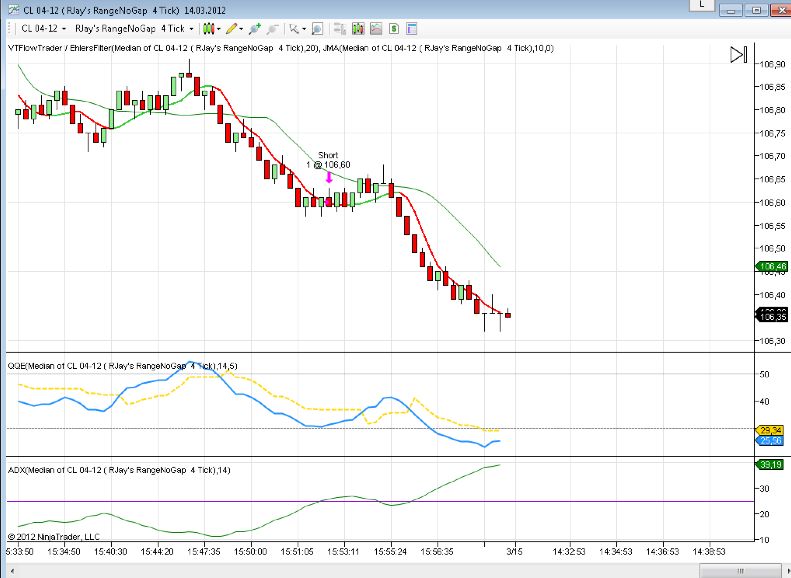The width and height of the screenshot is (791, 578).
Task: Open the cursor pointer type dropdown
Action: [x=297, y=29]
